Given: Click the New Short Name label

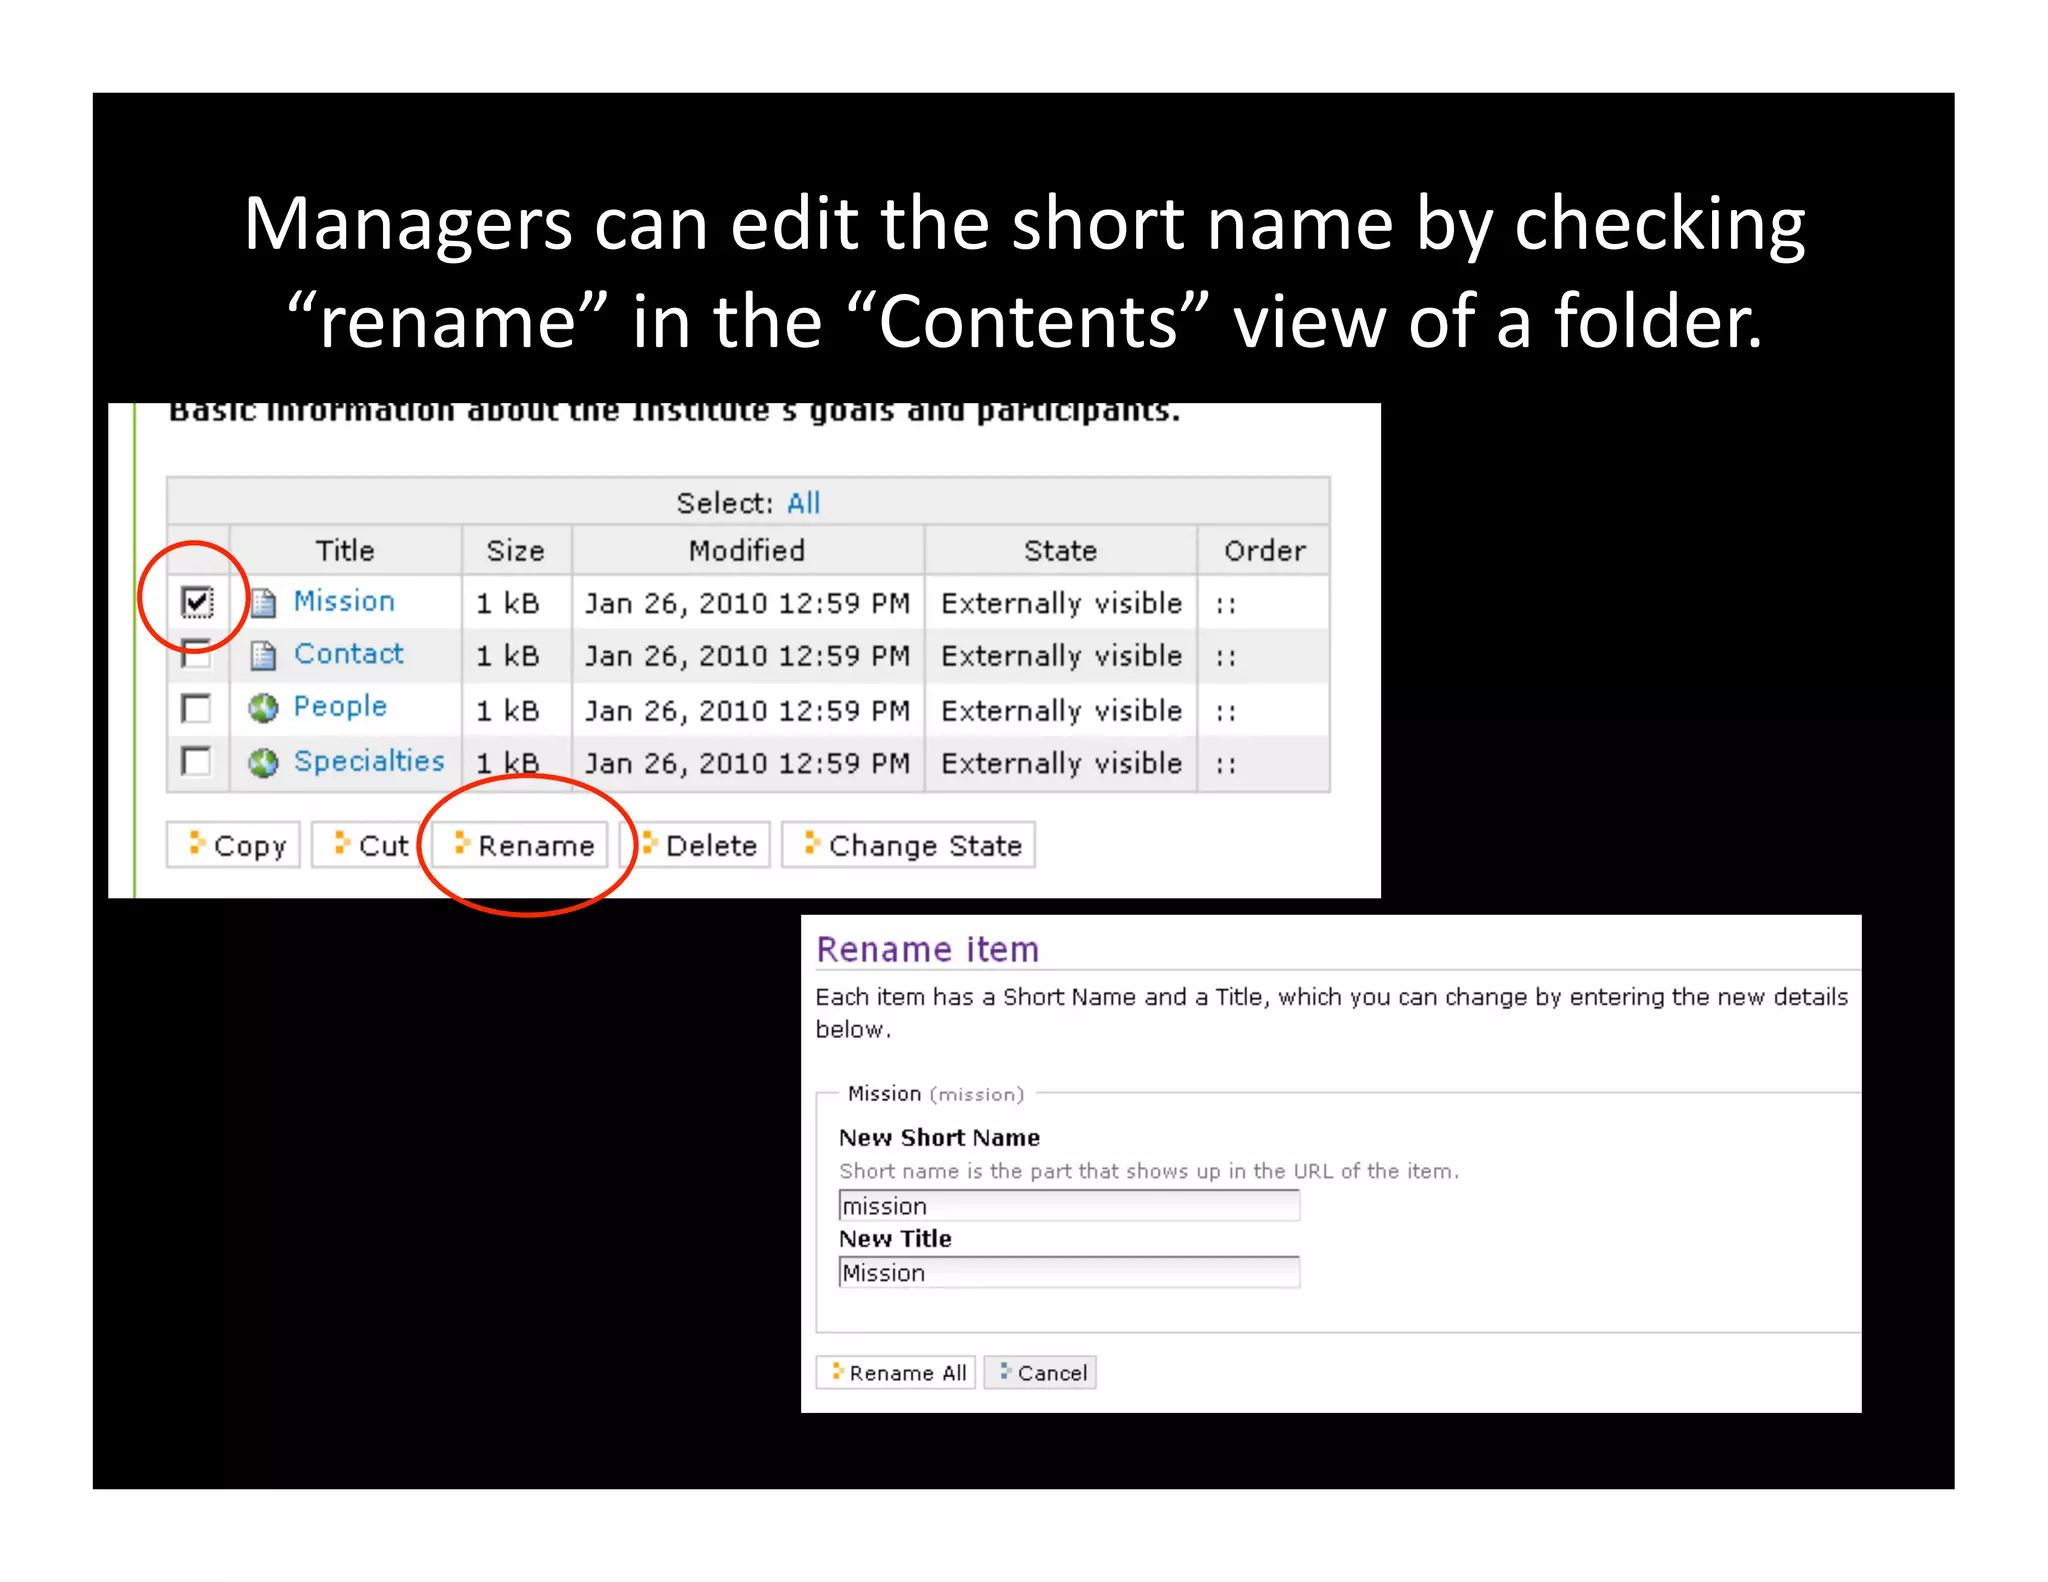Looking at the screenshot, I should point(940,1138).
